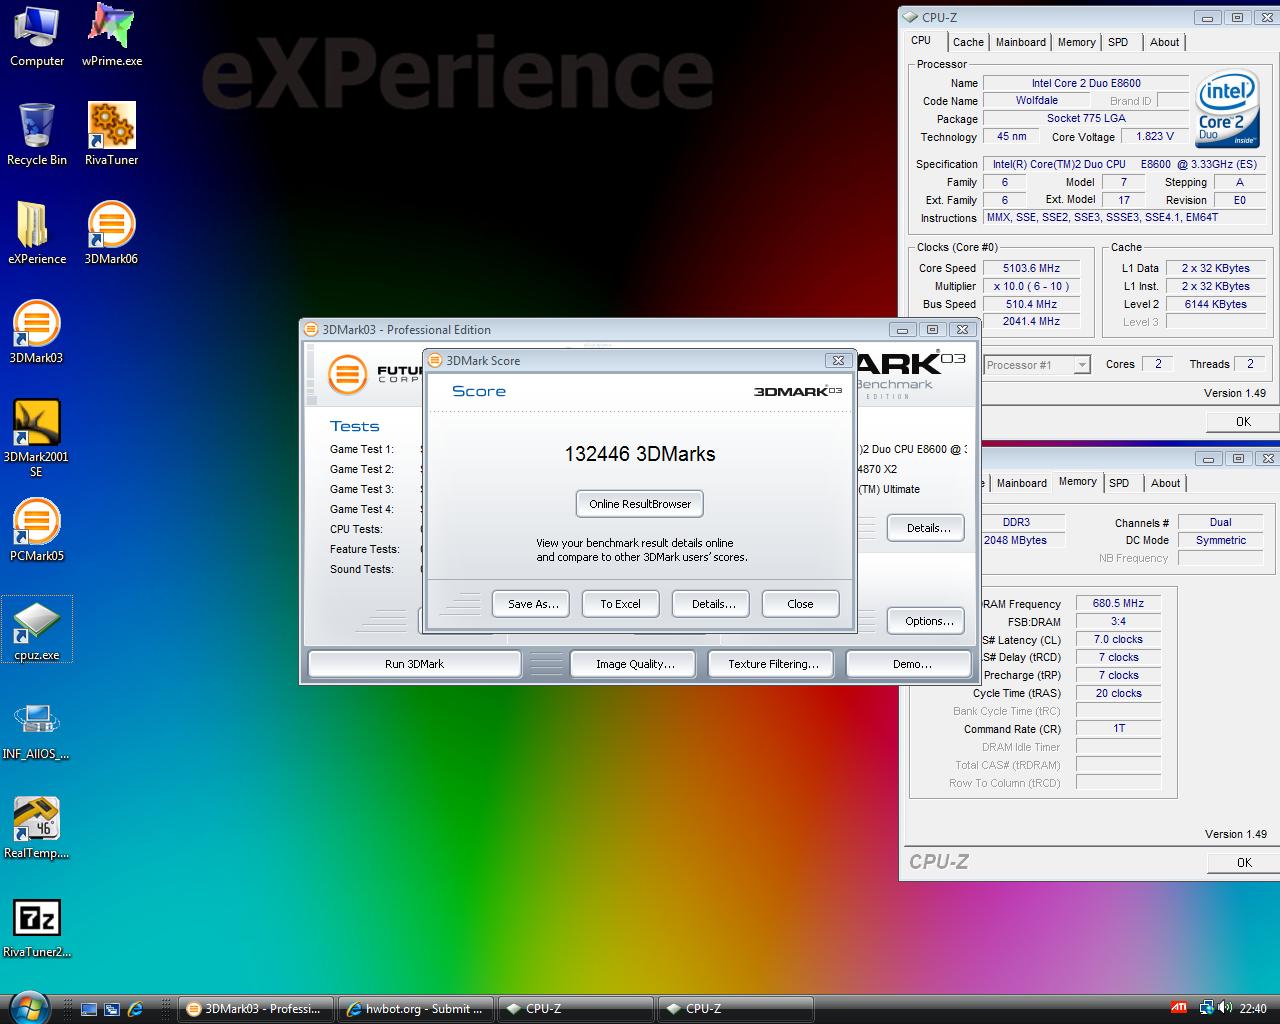Click Save As... in score dialog
This screenshot has width=1280, height=1024.
coord(532,604)
